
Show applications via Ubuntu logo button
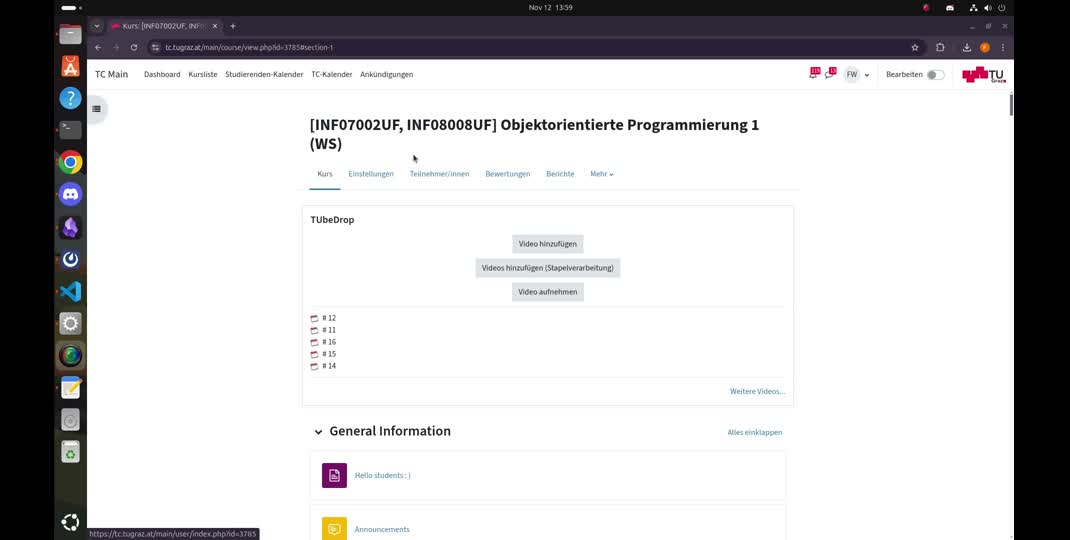tap(70, 523)
